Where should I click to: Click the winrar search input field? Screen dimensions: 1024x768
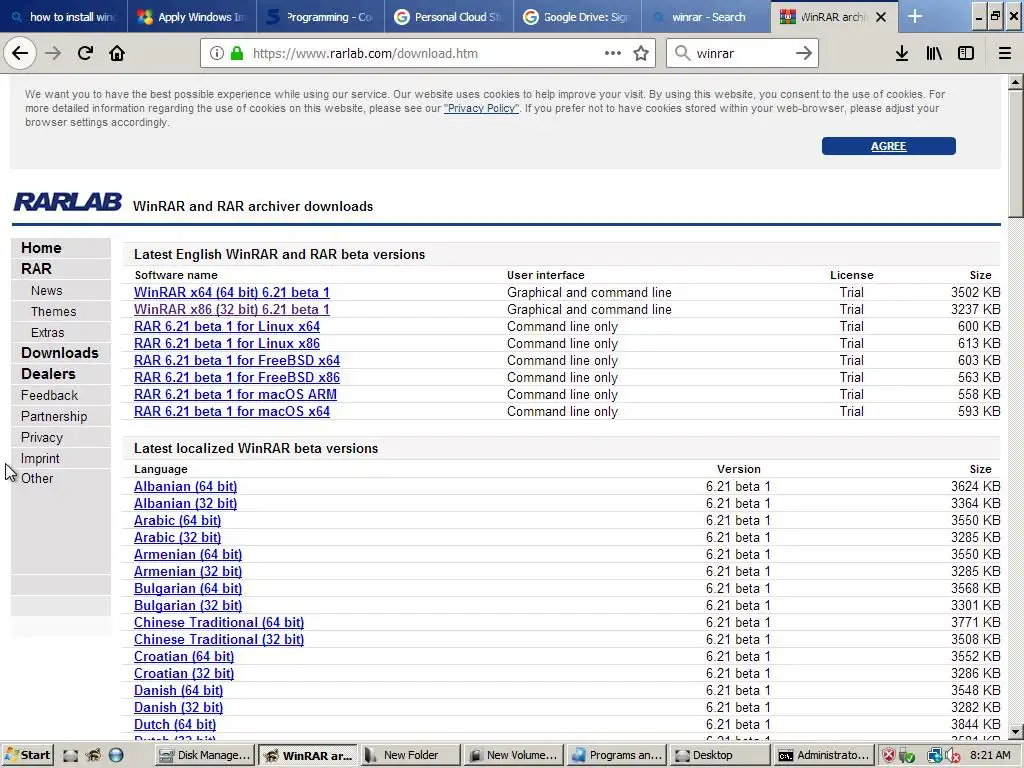(x=741, y=54)
